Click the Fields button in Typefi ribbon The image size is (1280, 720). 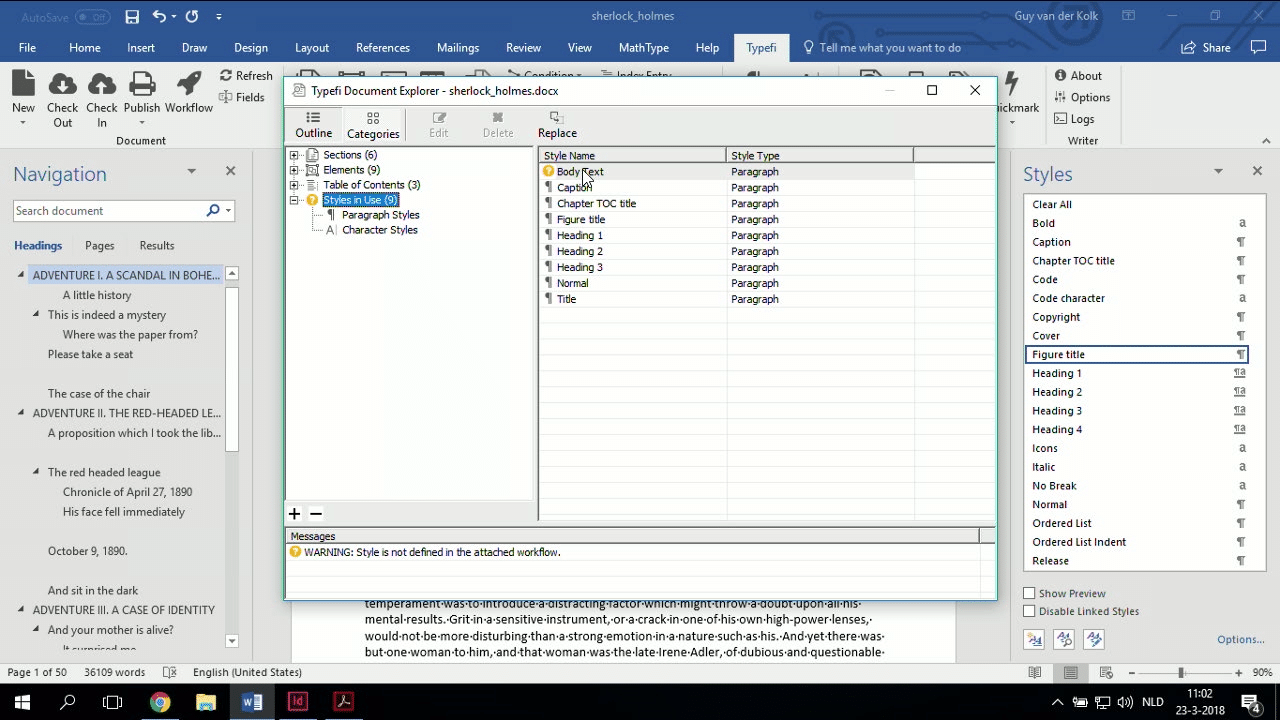[242, 97]
